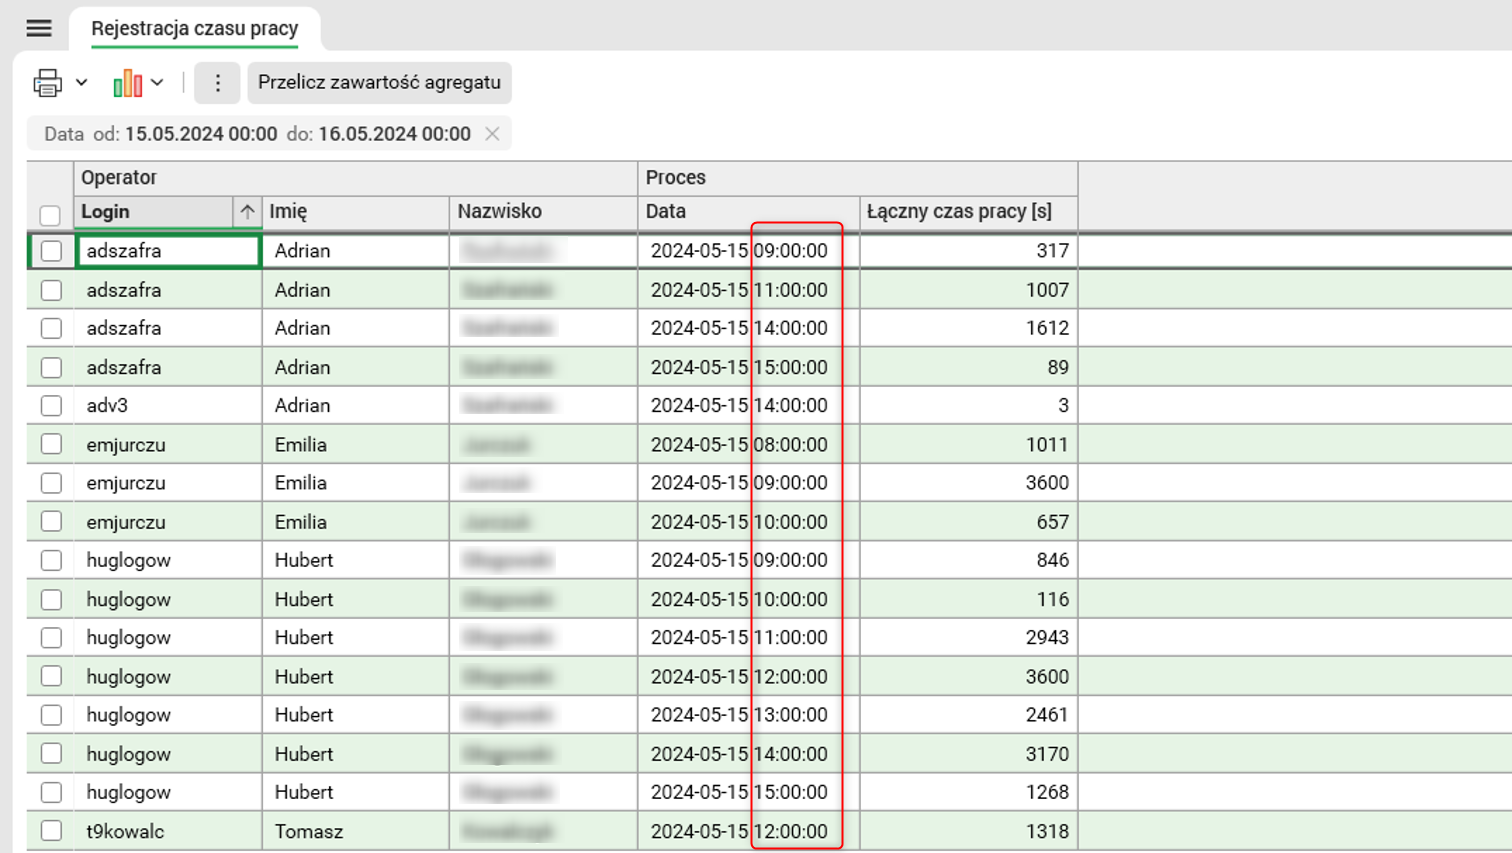Check the huglogow row with 846 seconds
Image resolution: width=1512 pixels, height=853 pixels.
point(51,560)
